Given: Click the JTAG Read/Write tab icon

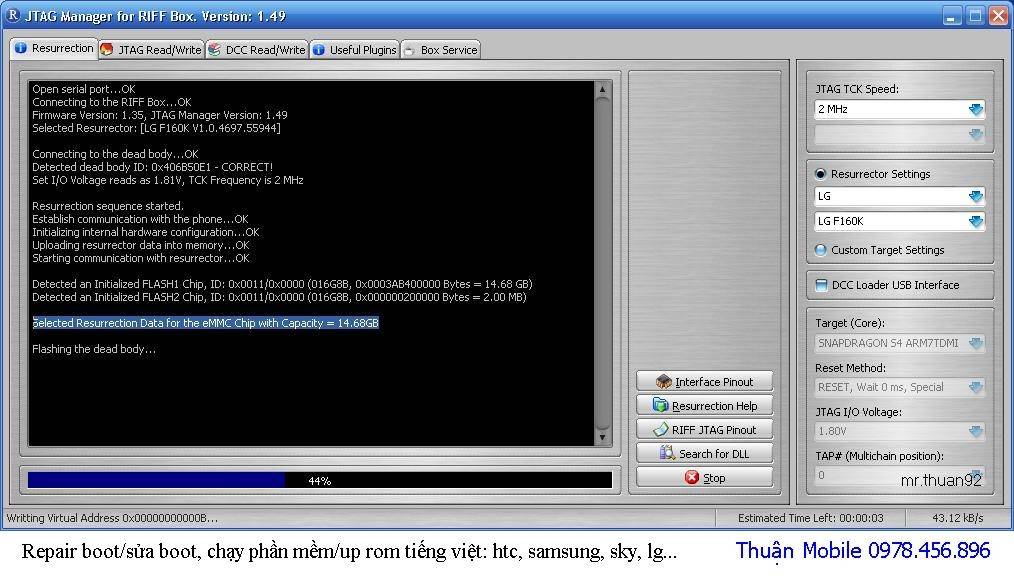Looking at the screenshot, I should click(107, 49).
